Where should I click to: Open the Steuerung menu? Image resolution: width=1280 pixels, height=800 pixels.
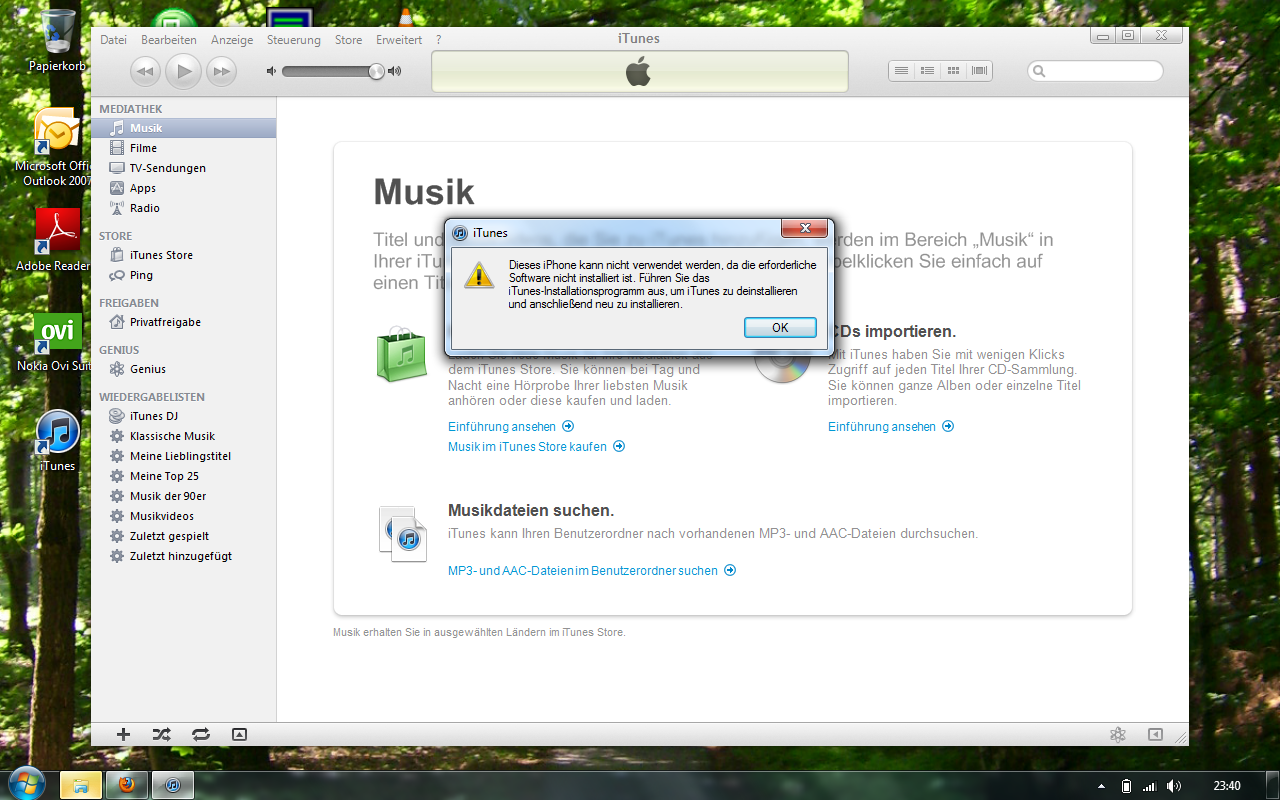click(x=294, y=40)
